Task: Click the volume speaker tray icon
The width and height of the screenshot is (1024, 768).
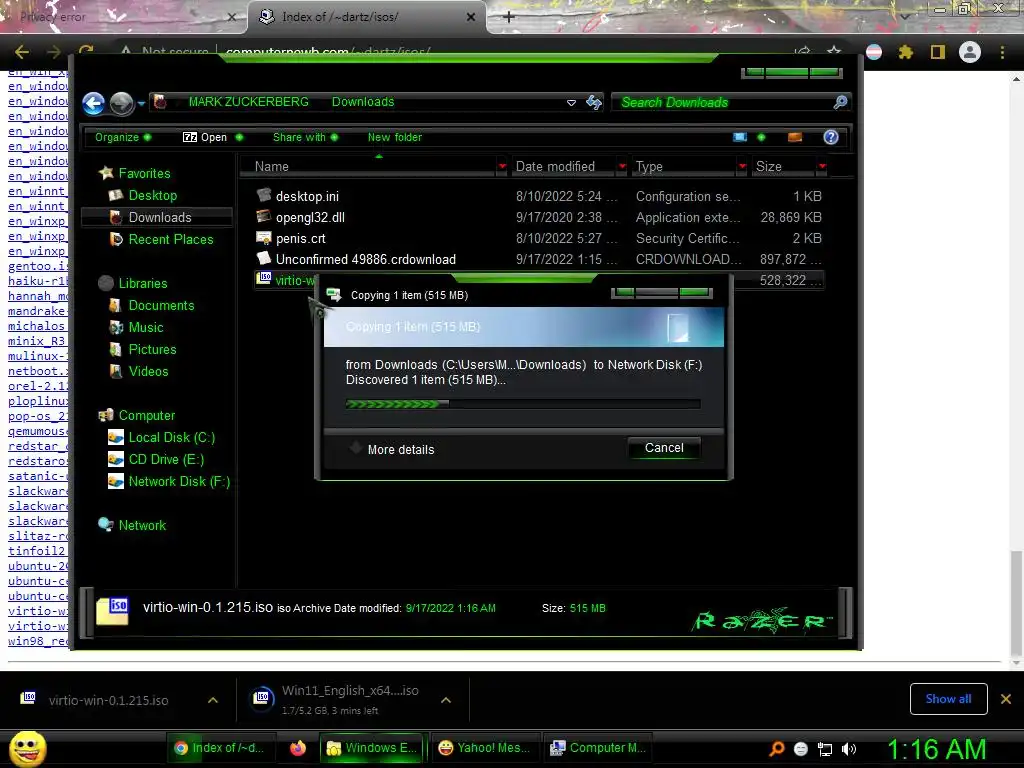Action: pos(850,749)
